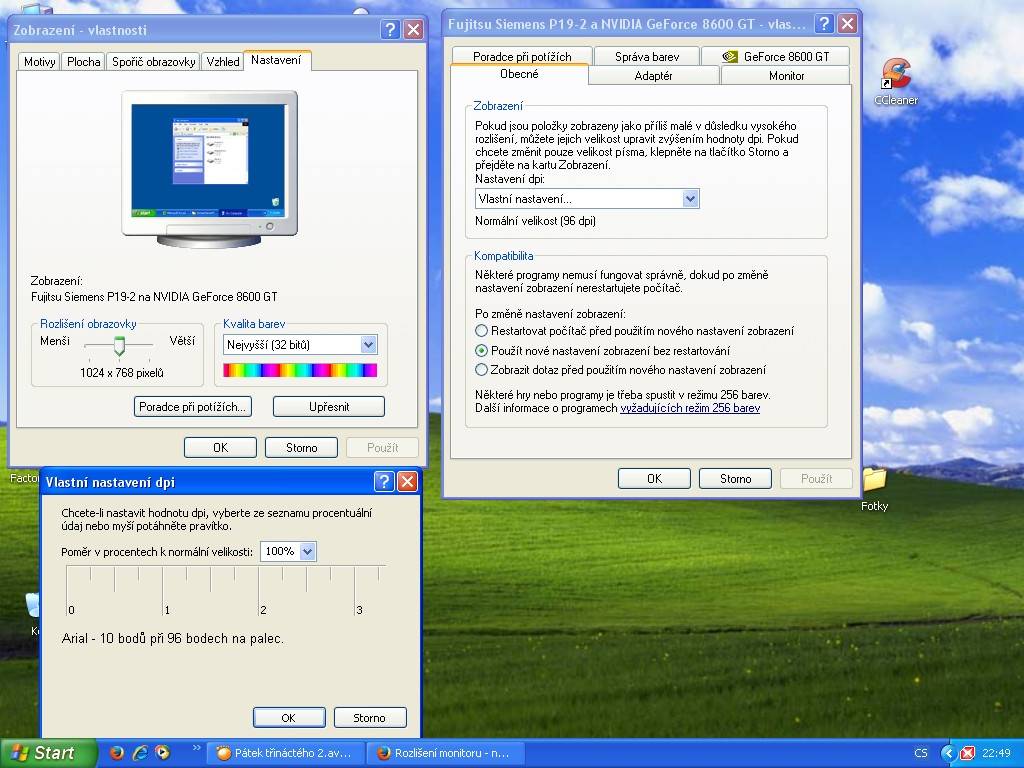1024x768 pixels.
Task: Select the Obecné tab
Action: [519, 74]
